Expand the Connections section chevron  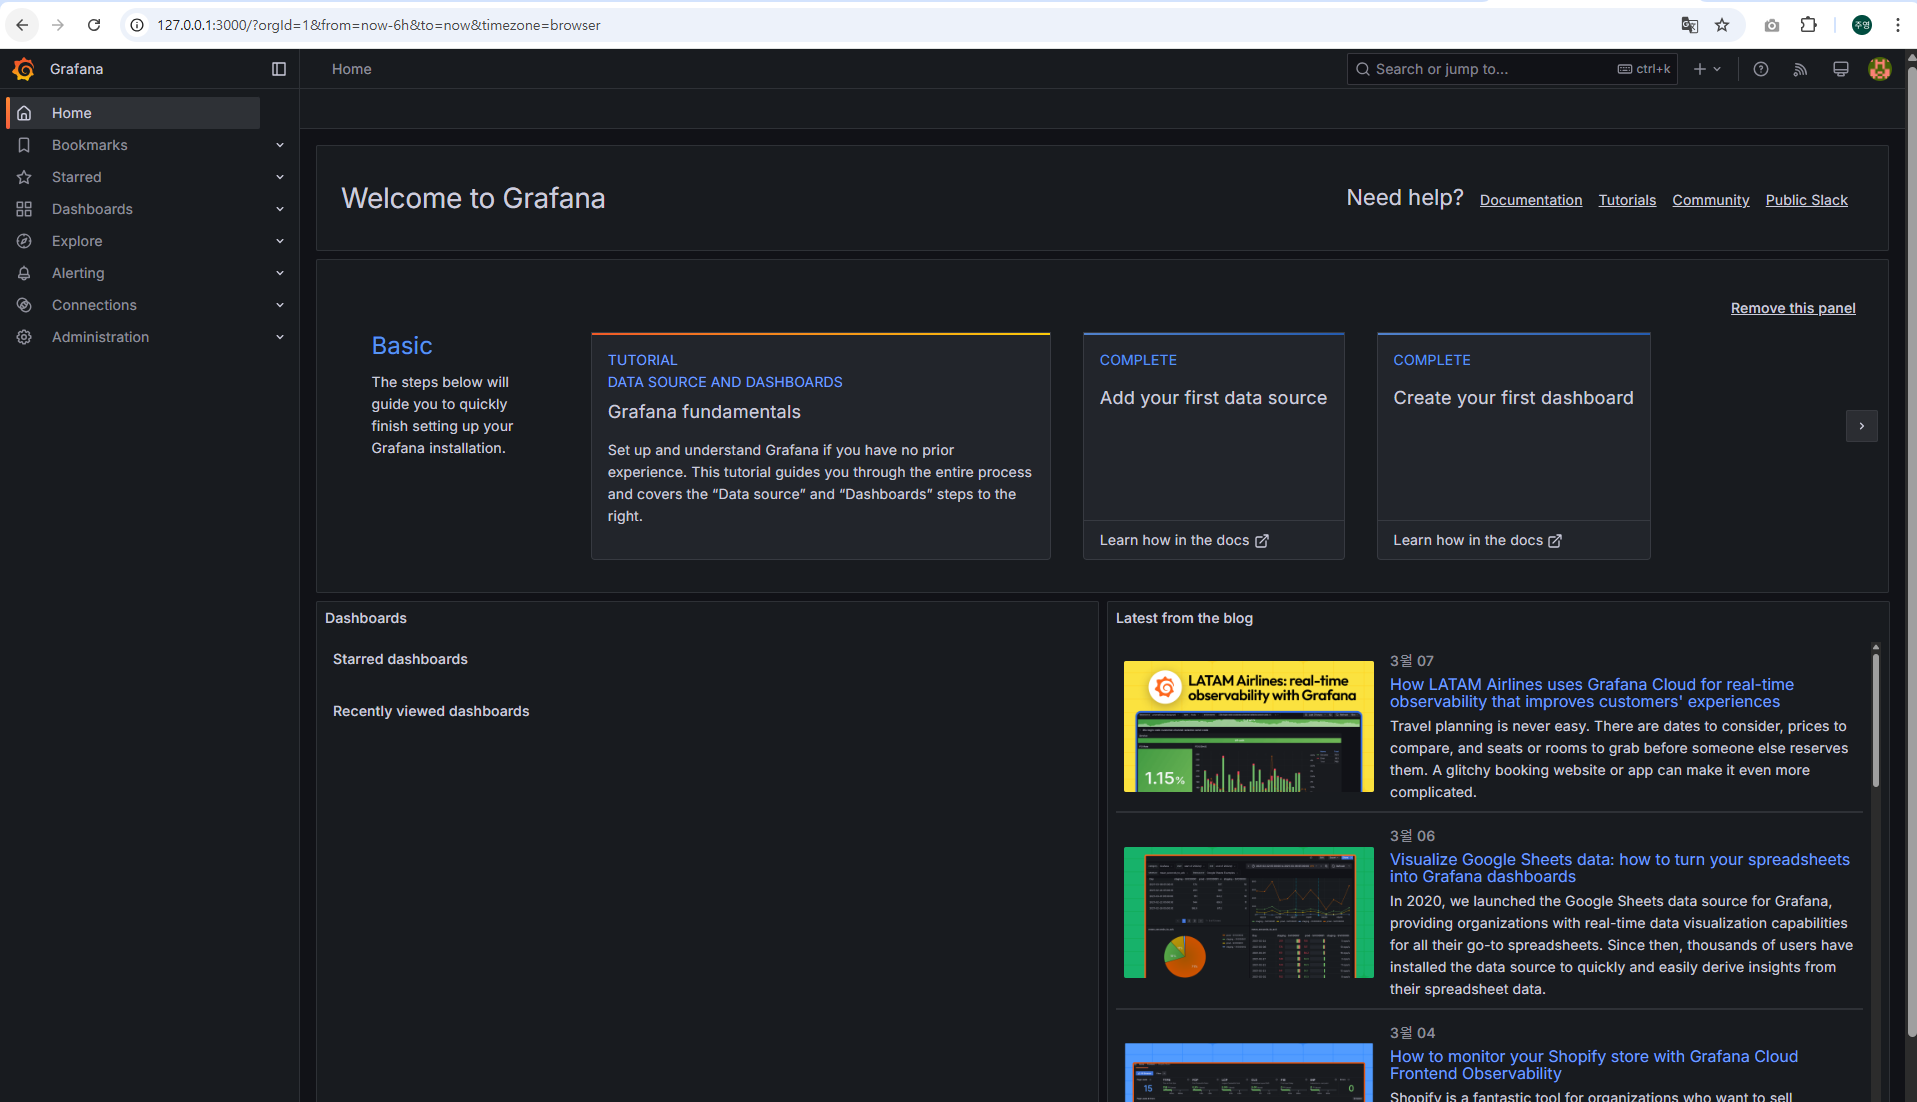point(280,305)
